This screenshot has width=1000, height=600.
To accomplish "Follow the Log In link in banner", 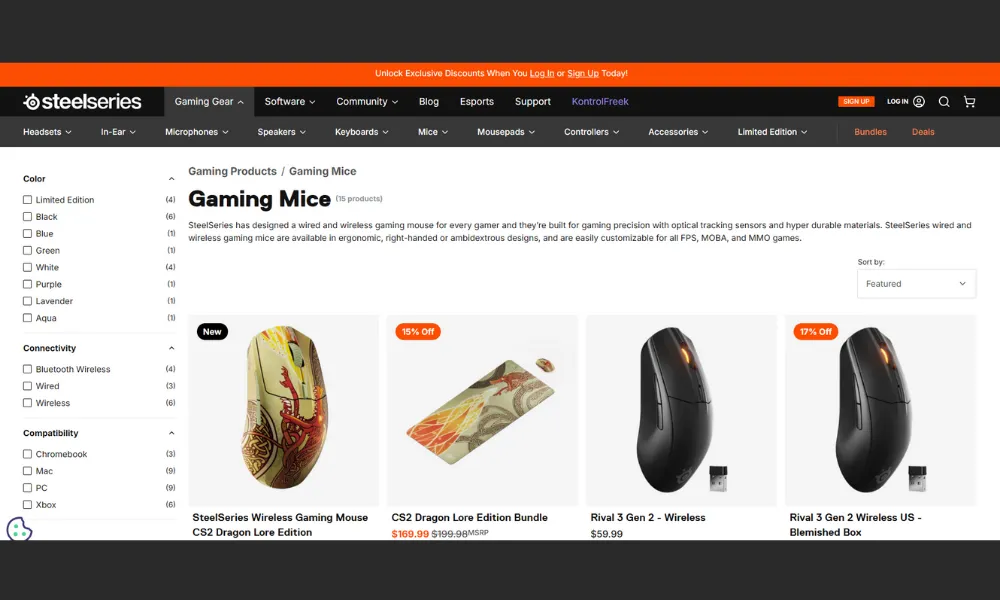I will (x=541, y=73).
